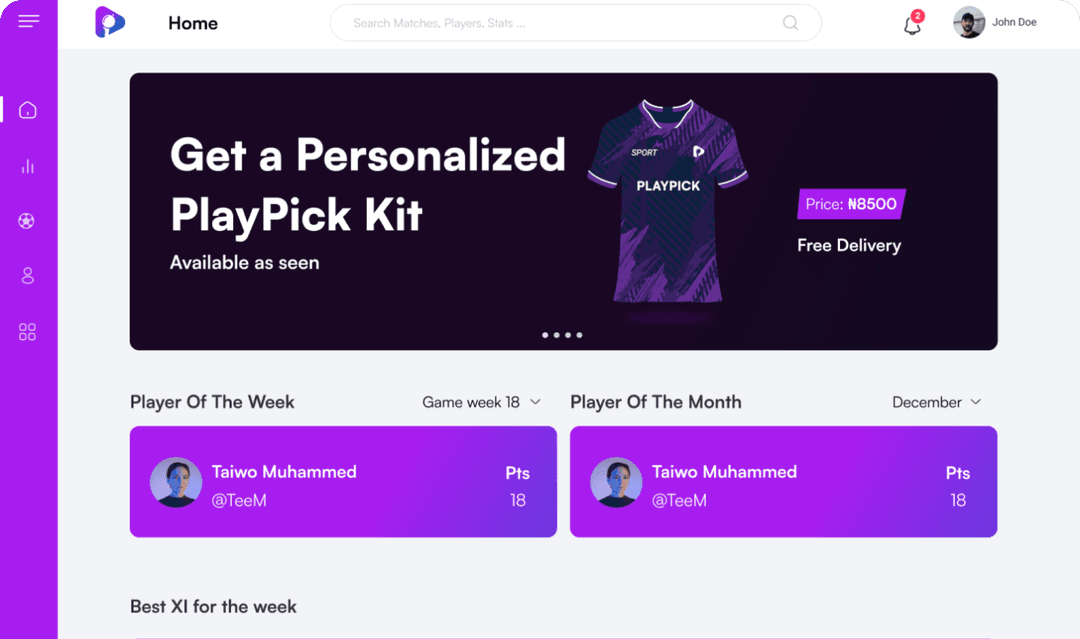1080x639 pixels.
Task: Expand the Game week 18 dropdown
Action: pos(481,402)
